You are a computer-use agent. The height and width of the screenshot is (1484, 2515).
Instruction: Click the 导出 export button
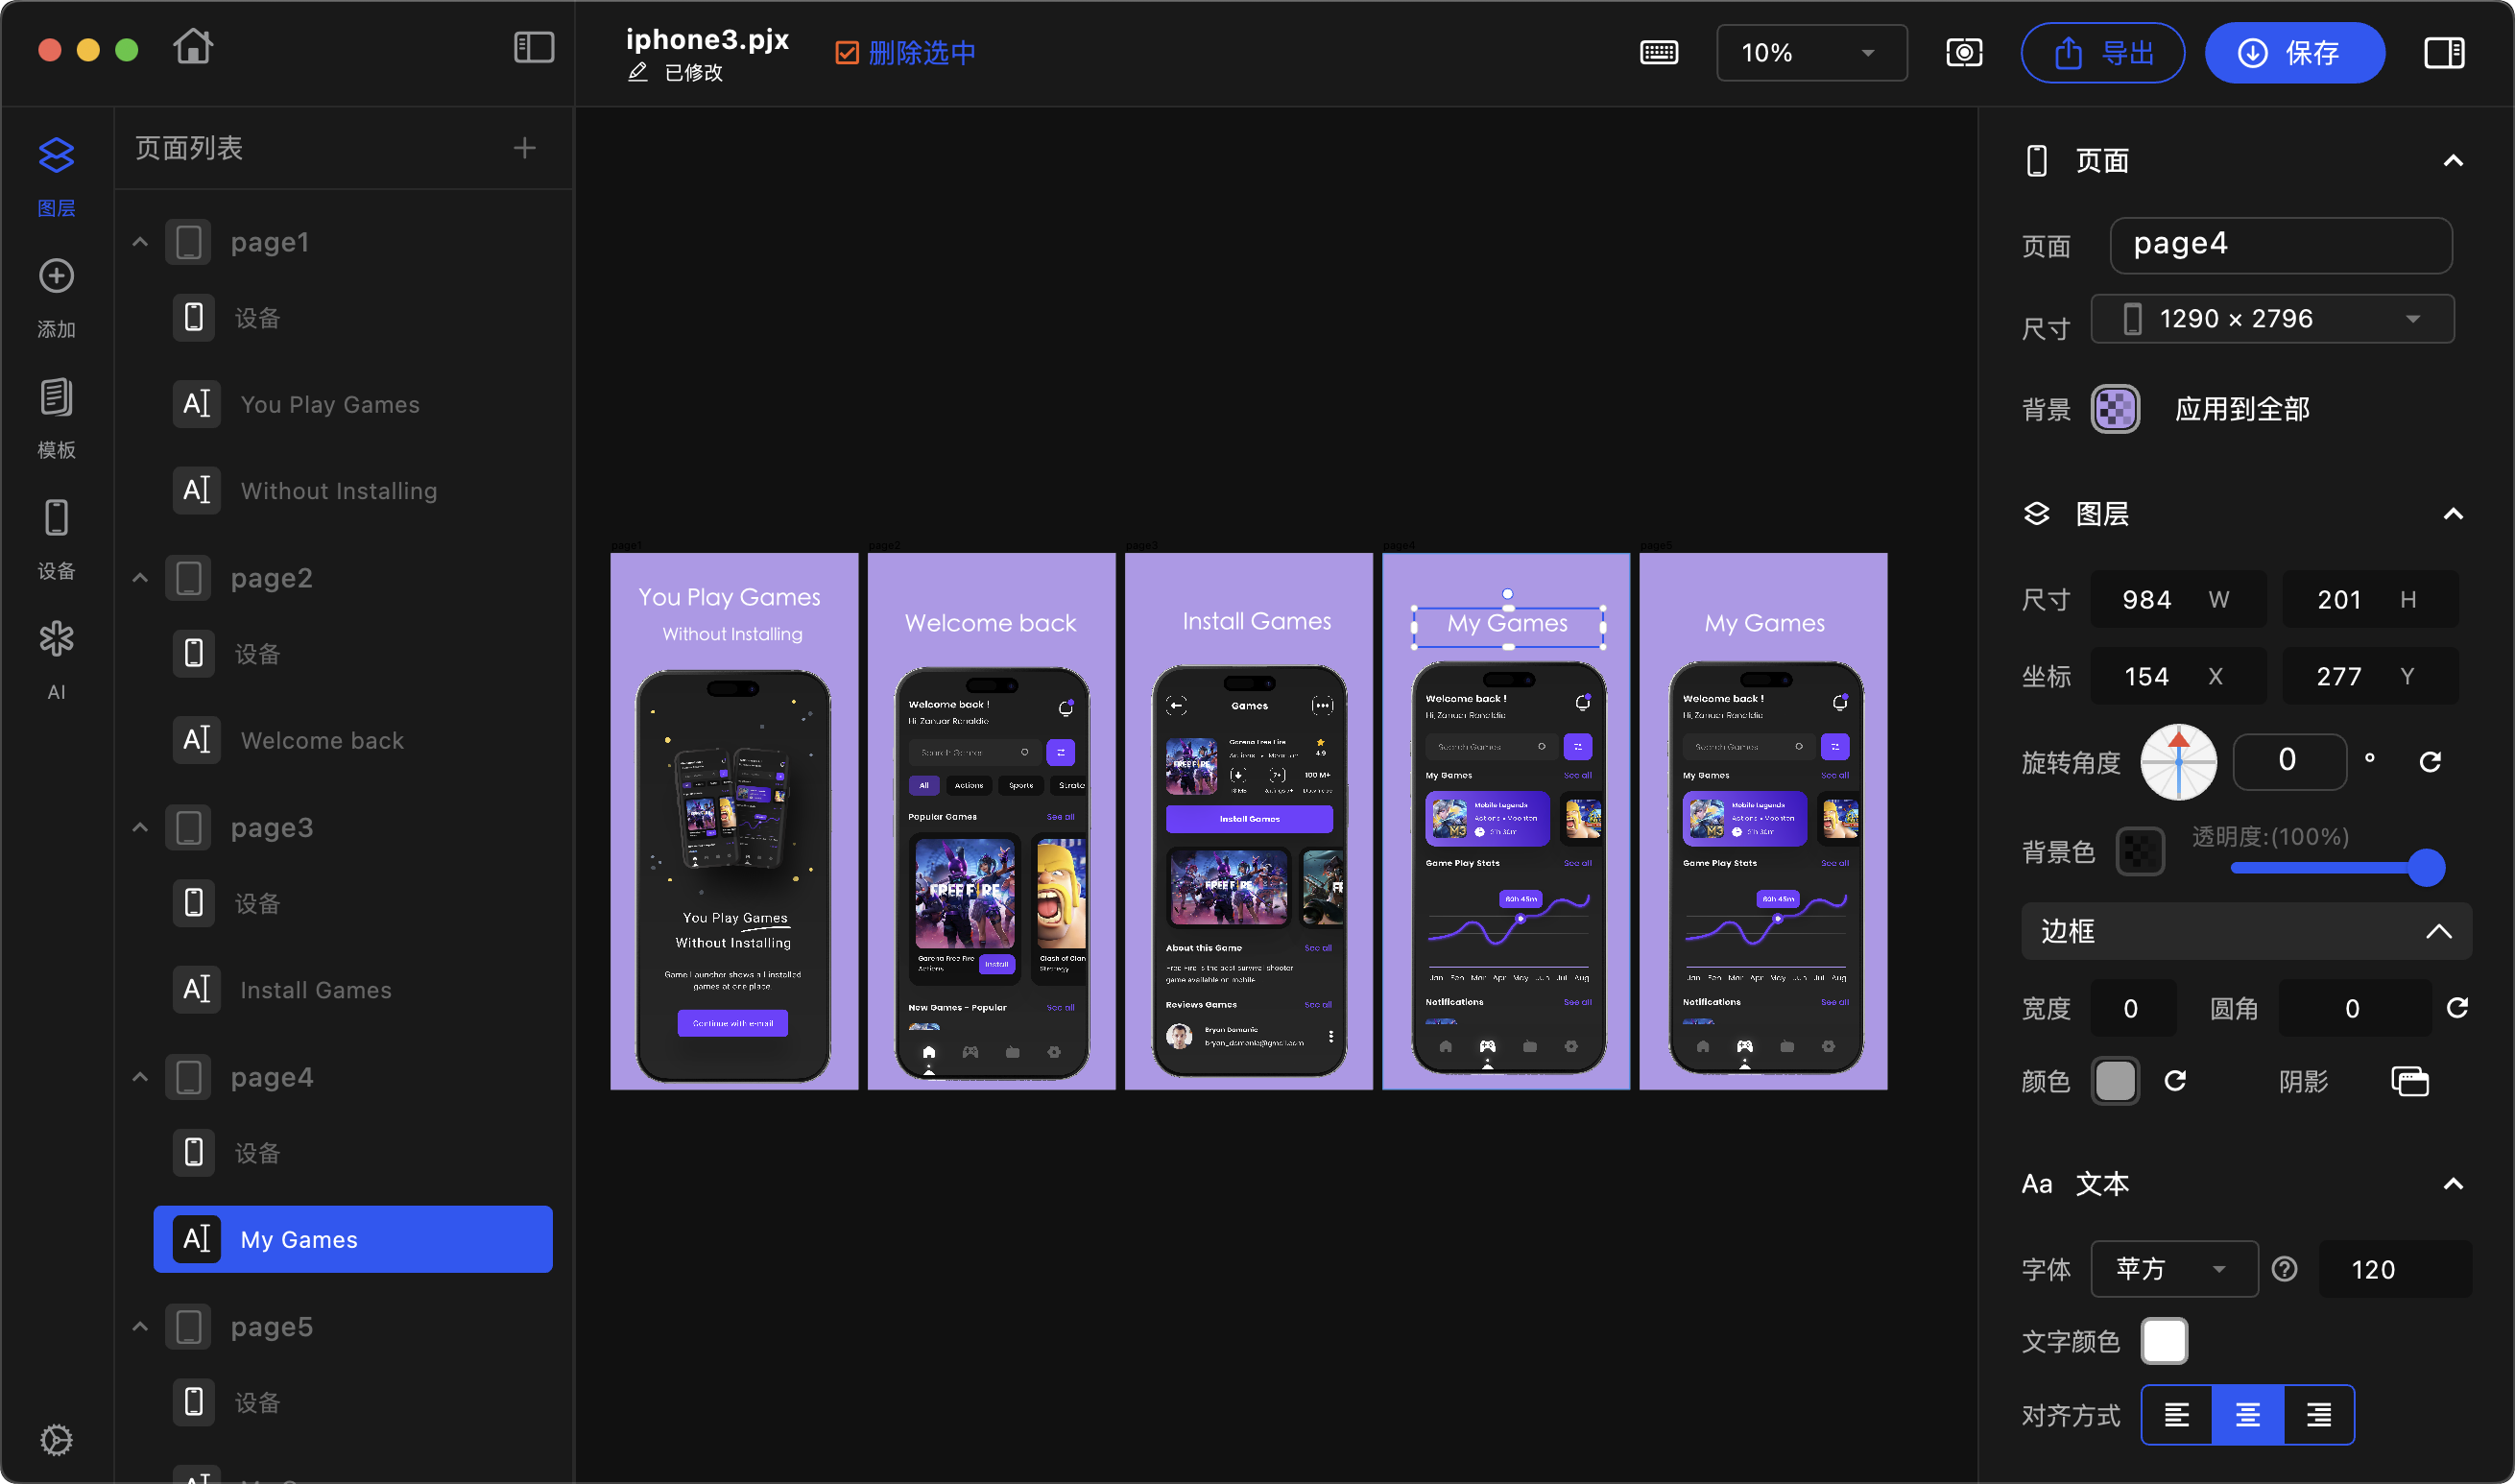(2102, 53)
